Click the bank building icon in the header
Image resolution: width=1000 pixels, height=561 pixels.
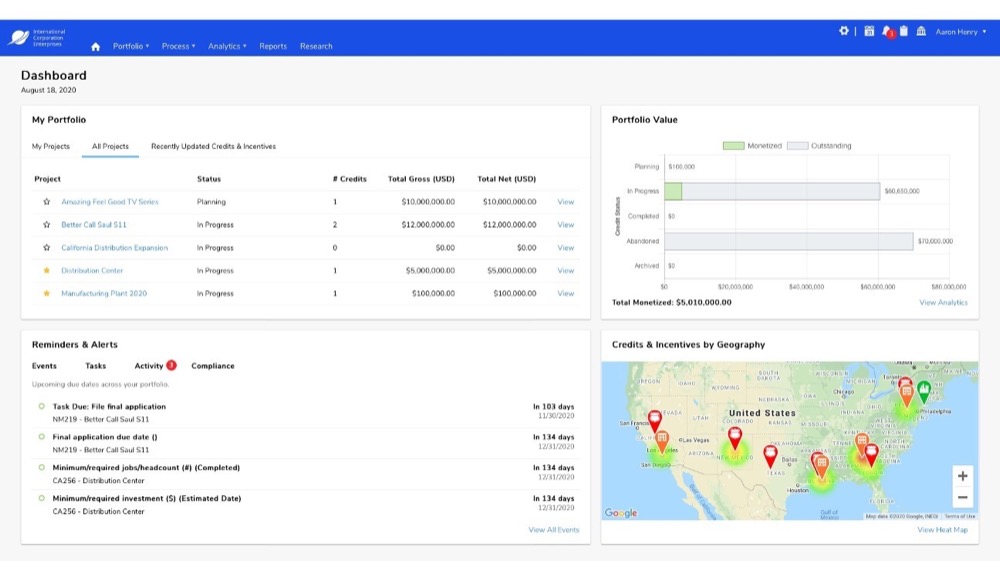point(921,31)
